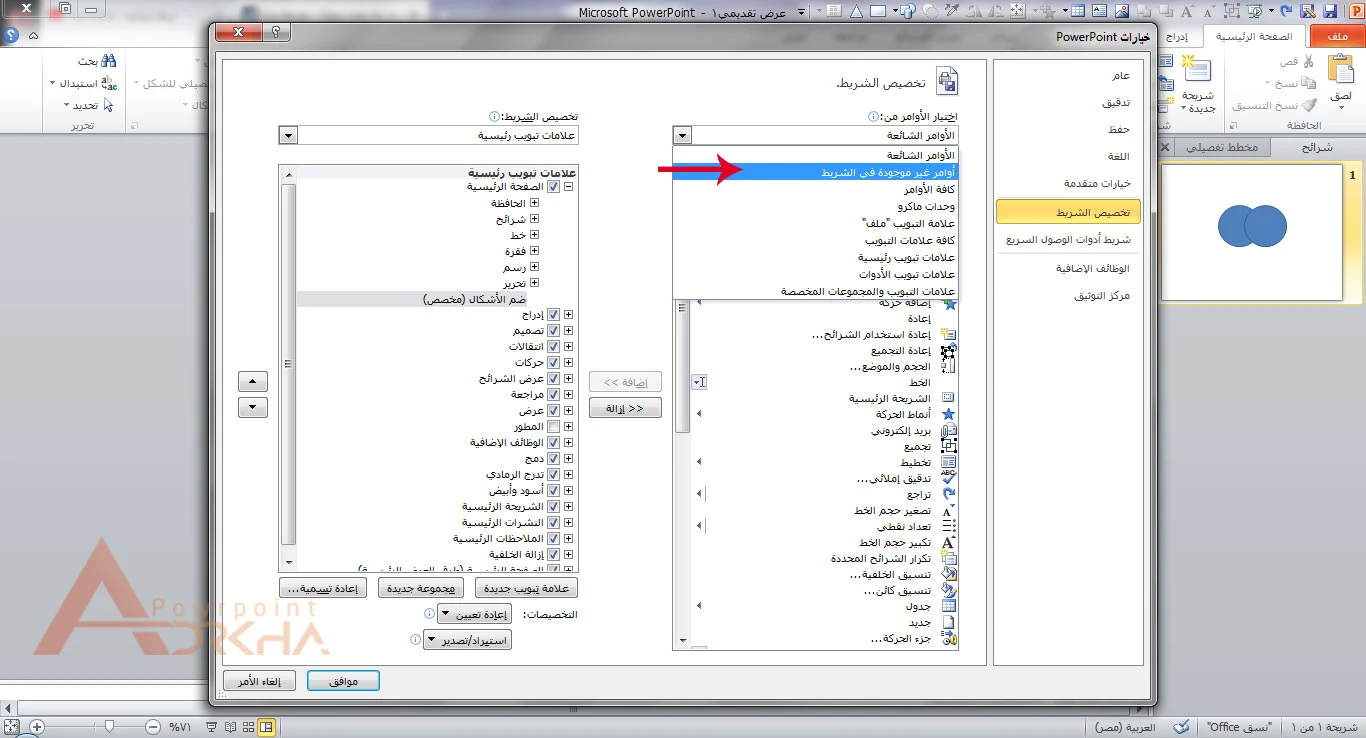Image resolution: width=1366 pixels, height=738 pixels.
Task: Open the استيراد/تصدير dropdown button
Action: [468, 640]
